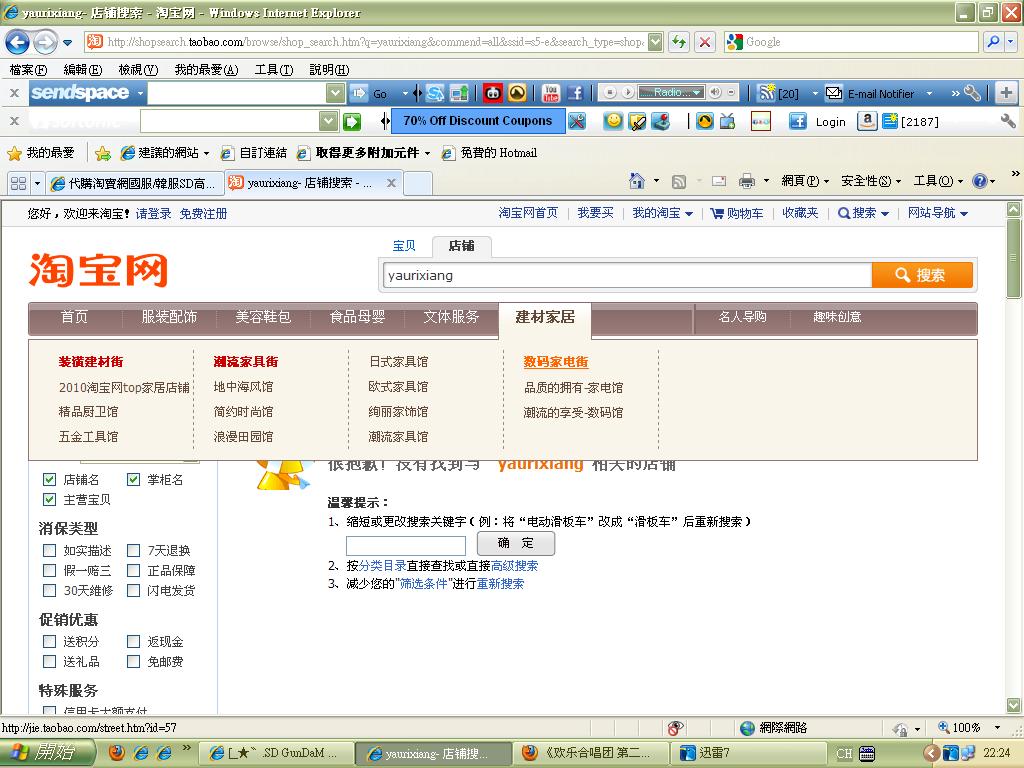
Task: Click the red-eyed icon in sendspace toolbar
Action: [492, 93]
